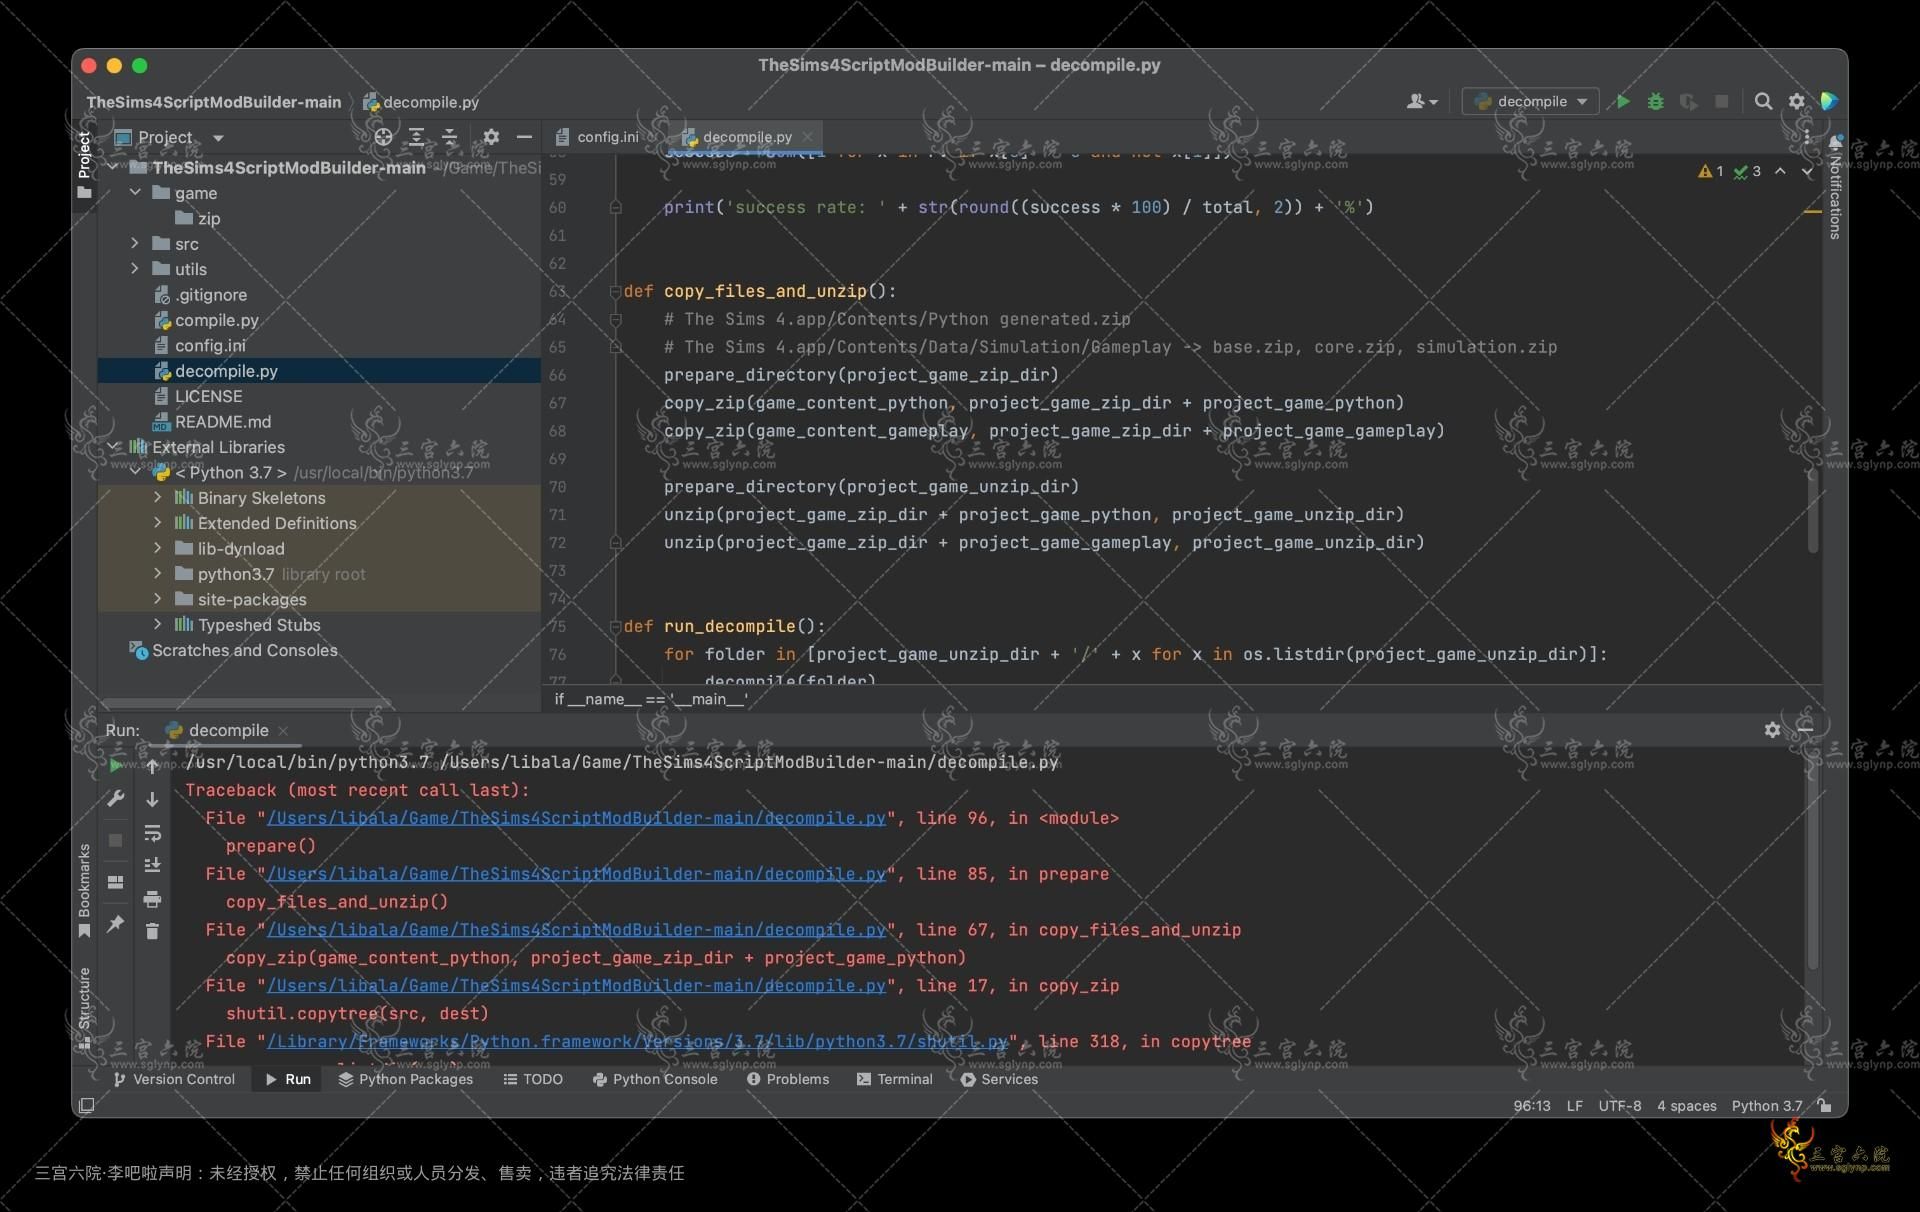1920x1212 pixels.
Task: Open Python Packages tool window
Action: click(406, 1079)
